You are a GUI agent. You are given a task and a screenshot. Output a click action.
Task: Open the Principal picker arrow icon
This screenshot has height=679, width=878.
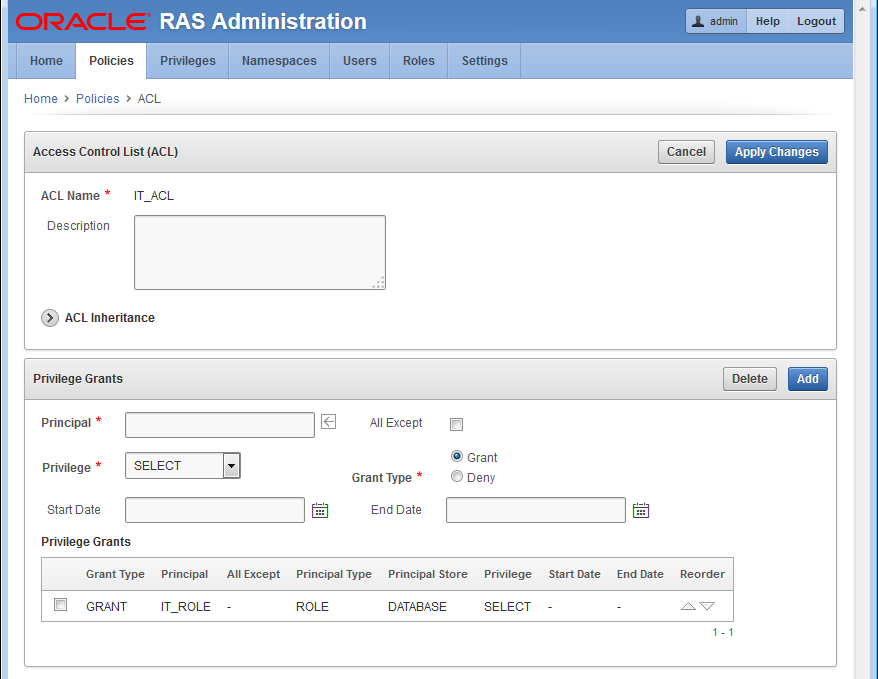coord(329,423)
